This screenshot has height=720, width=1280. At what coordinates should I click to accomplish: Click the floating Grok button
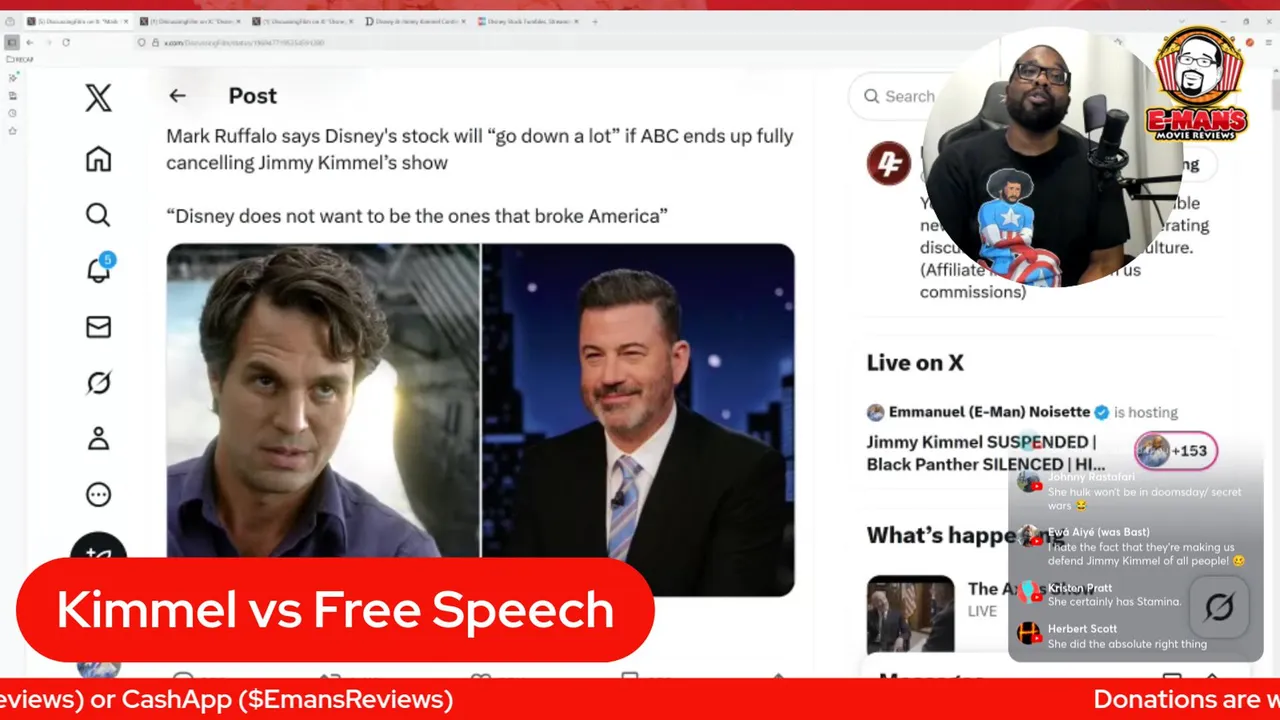(1219, 606)
